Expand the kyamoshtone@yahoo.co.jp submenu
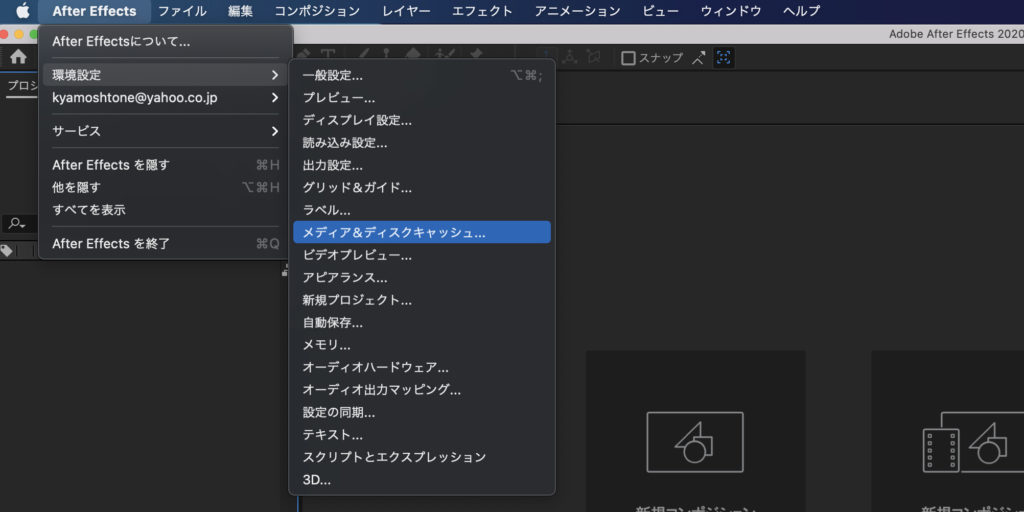Viewport: 1024px width, 512px height. pyautogui.click(x=165, y=98)
